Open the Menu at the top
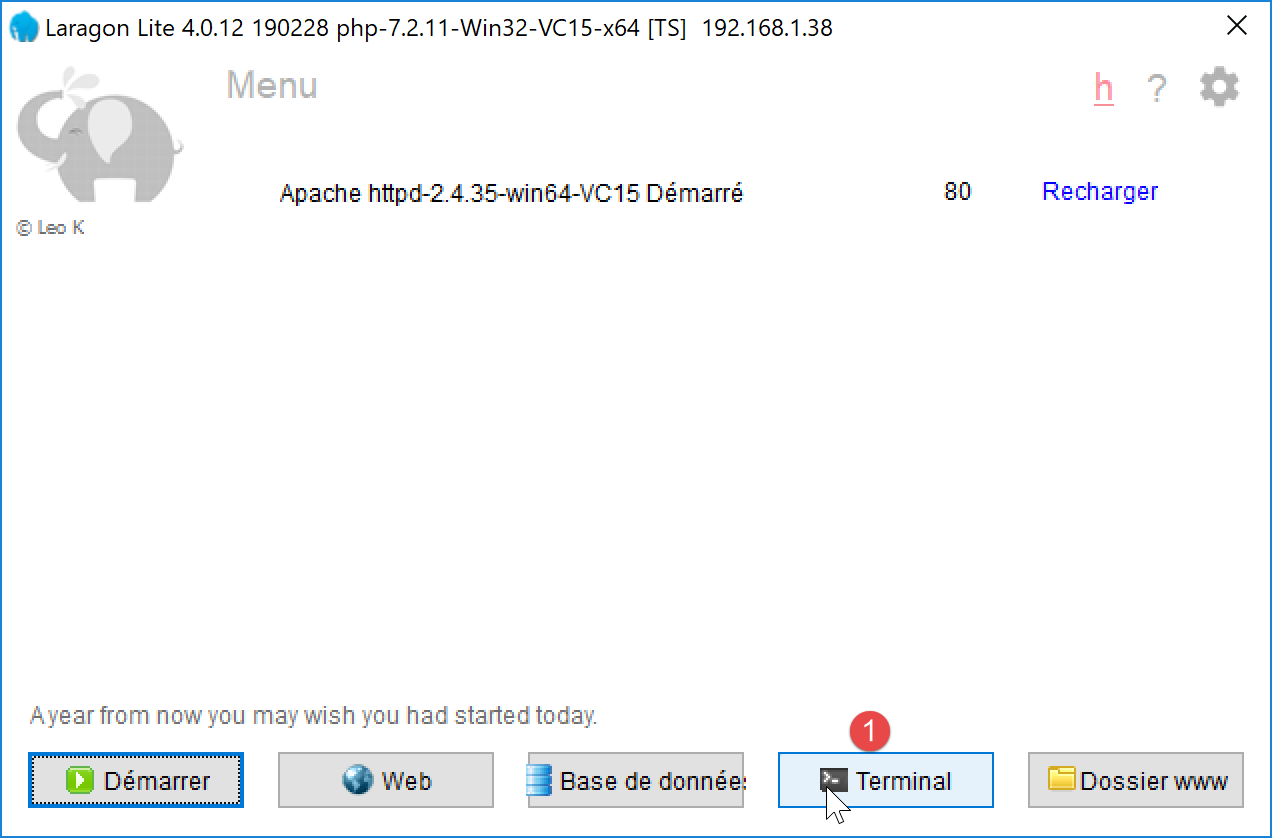The image size is (1272, 838). click(x=272, y=85)
